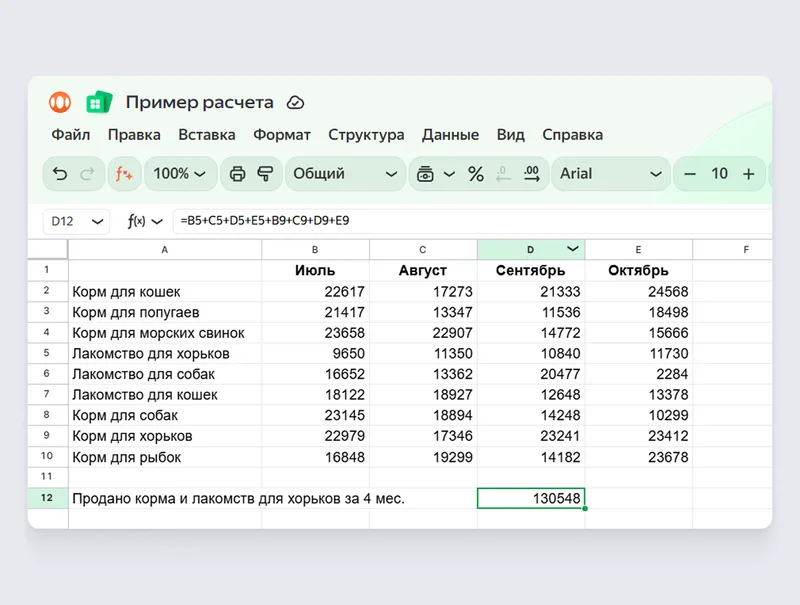The image size is (800, 605).
Task: Open the Данные menu
Action: (x=450, y=135)
